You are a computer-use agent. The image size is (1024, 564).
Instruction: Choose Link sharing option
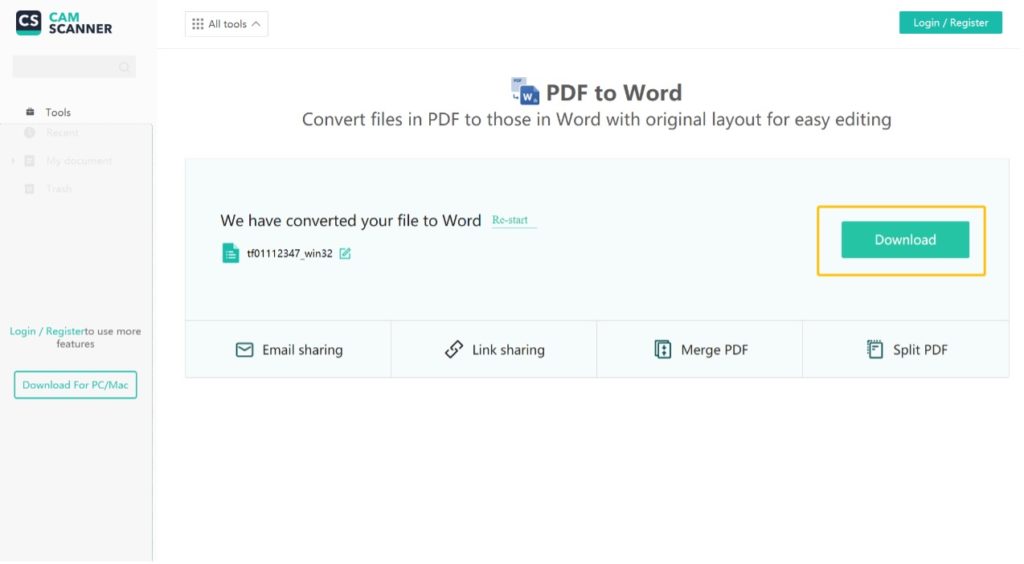(494, 350)
